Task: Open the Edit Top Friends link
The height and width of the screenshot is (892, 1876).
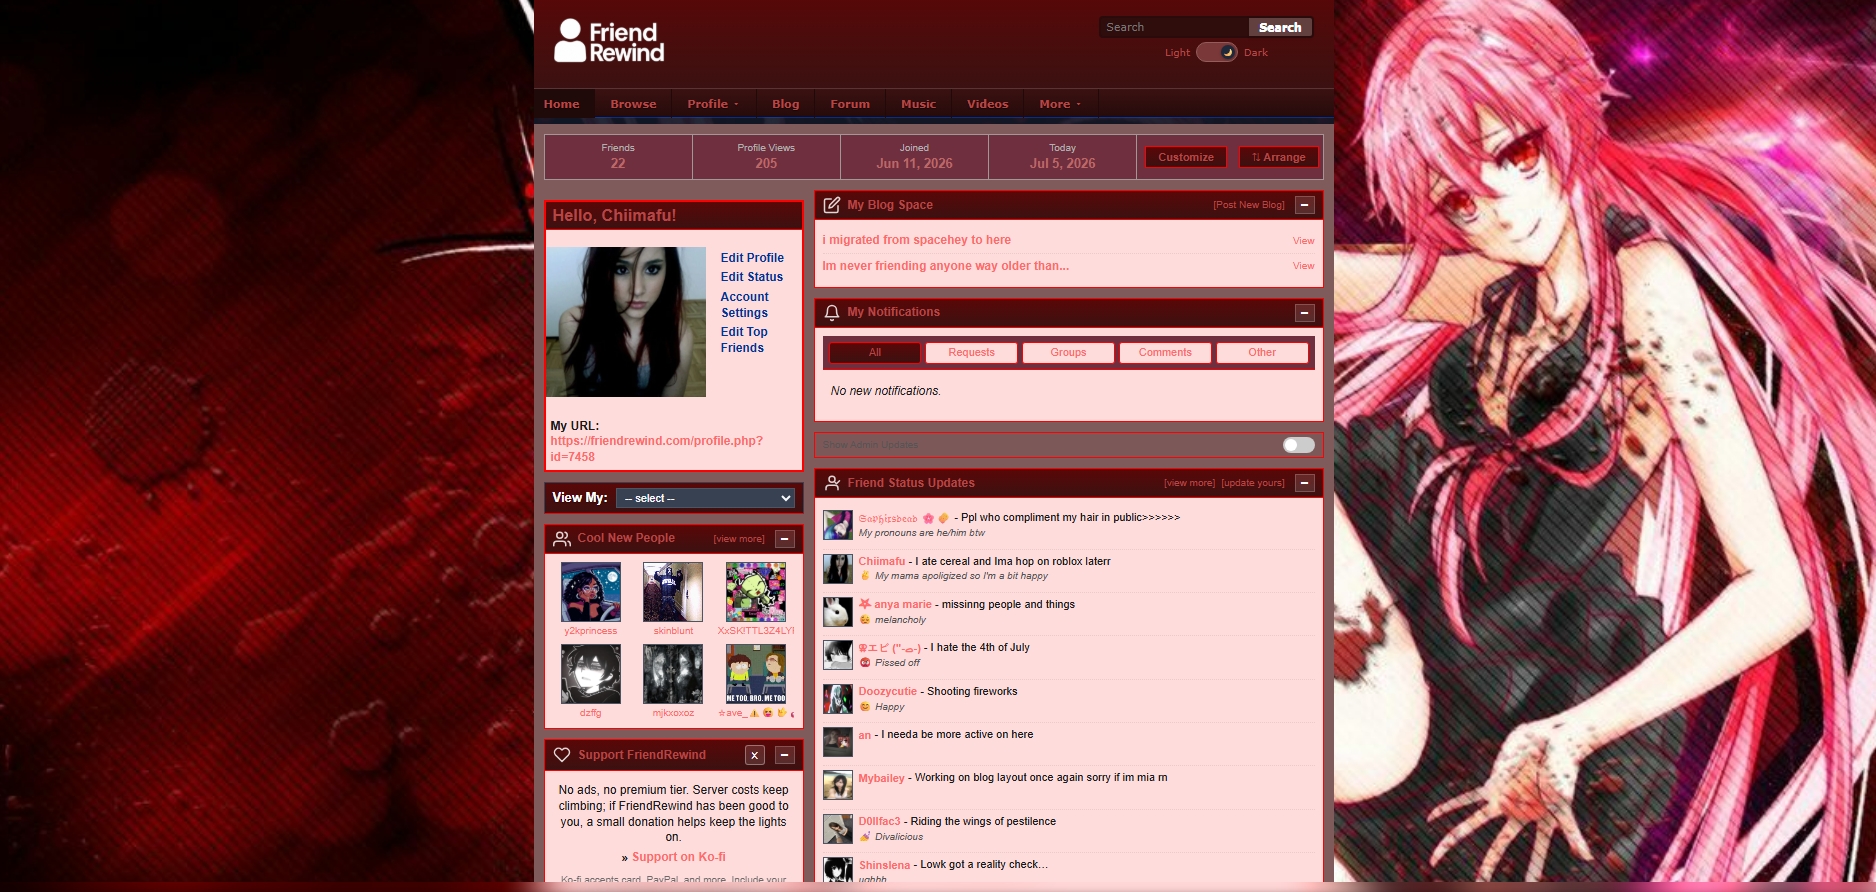Action: [x=744, y=340]
